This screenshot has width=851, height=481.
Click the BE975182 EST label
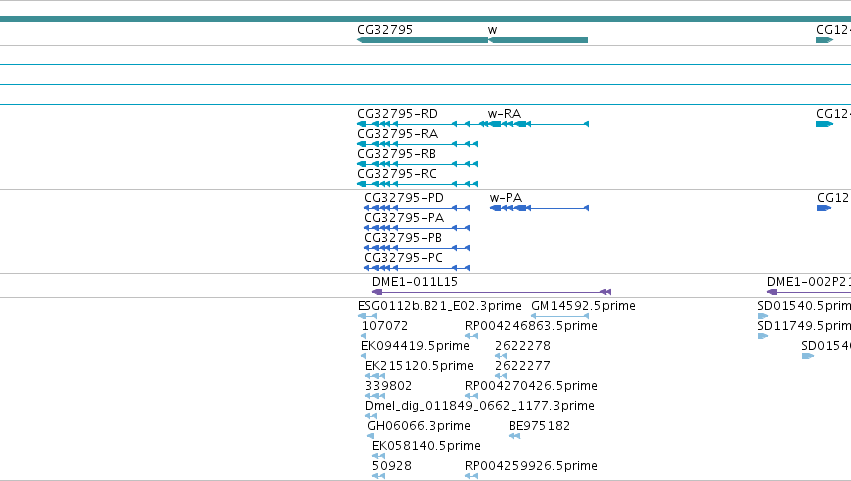coord(539,427)
